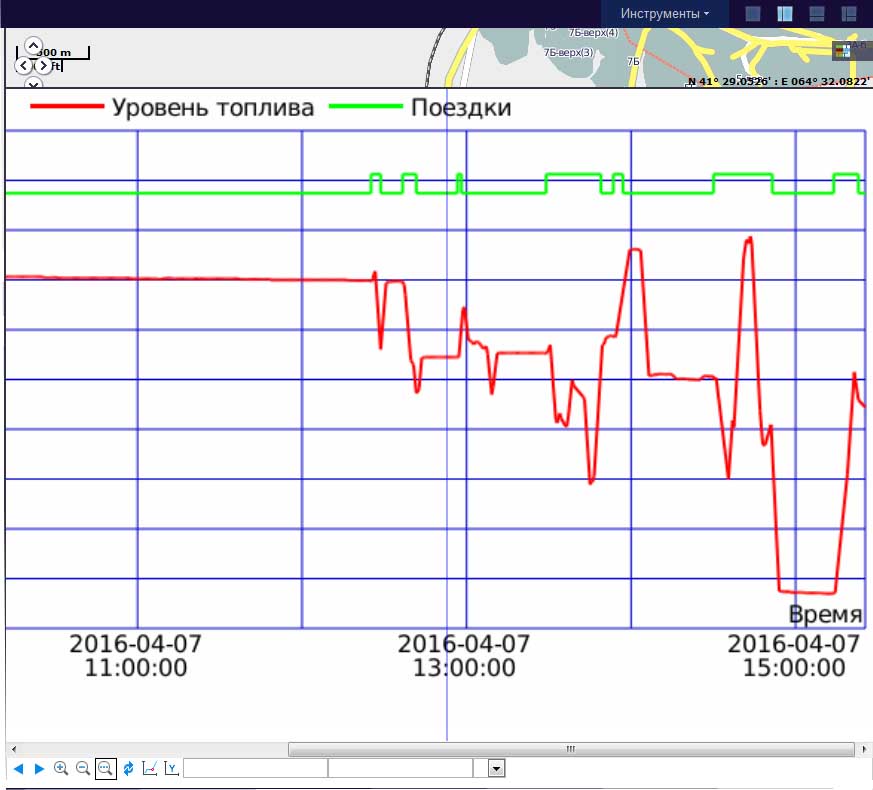Open the Инструменты dropdown menu

[x=664, y=14]
